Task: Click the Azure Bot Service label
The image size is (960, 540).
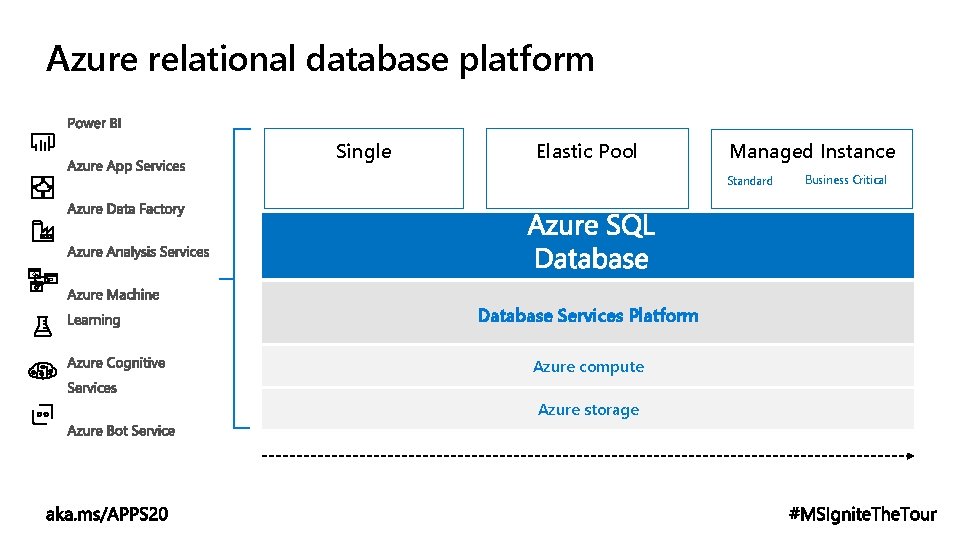Action: pos(121,430)
